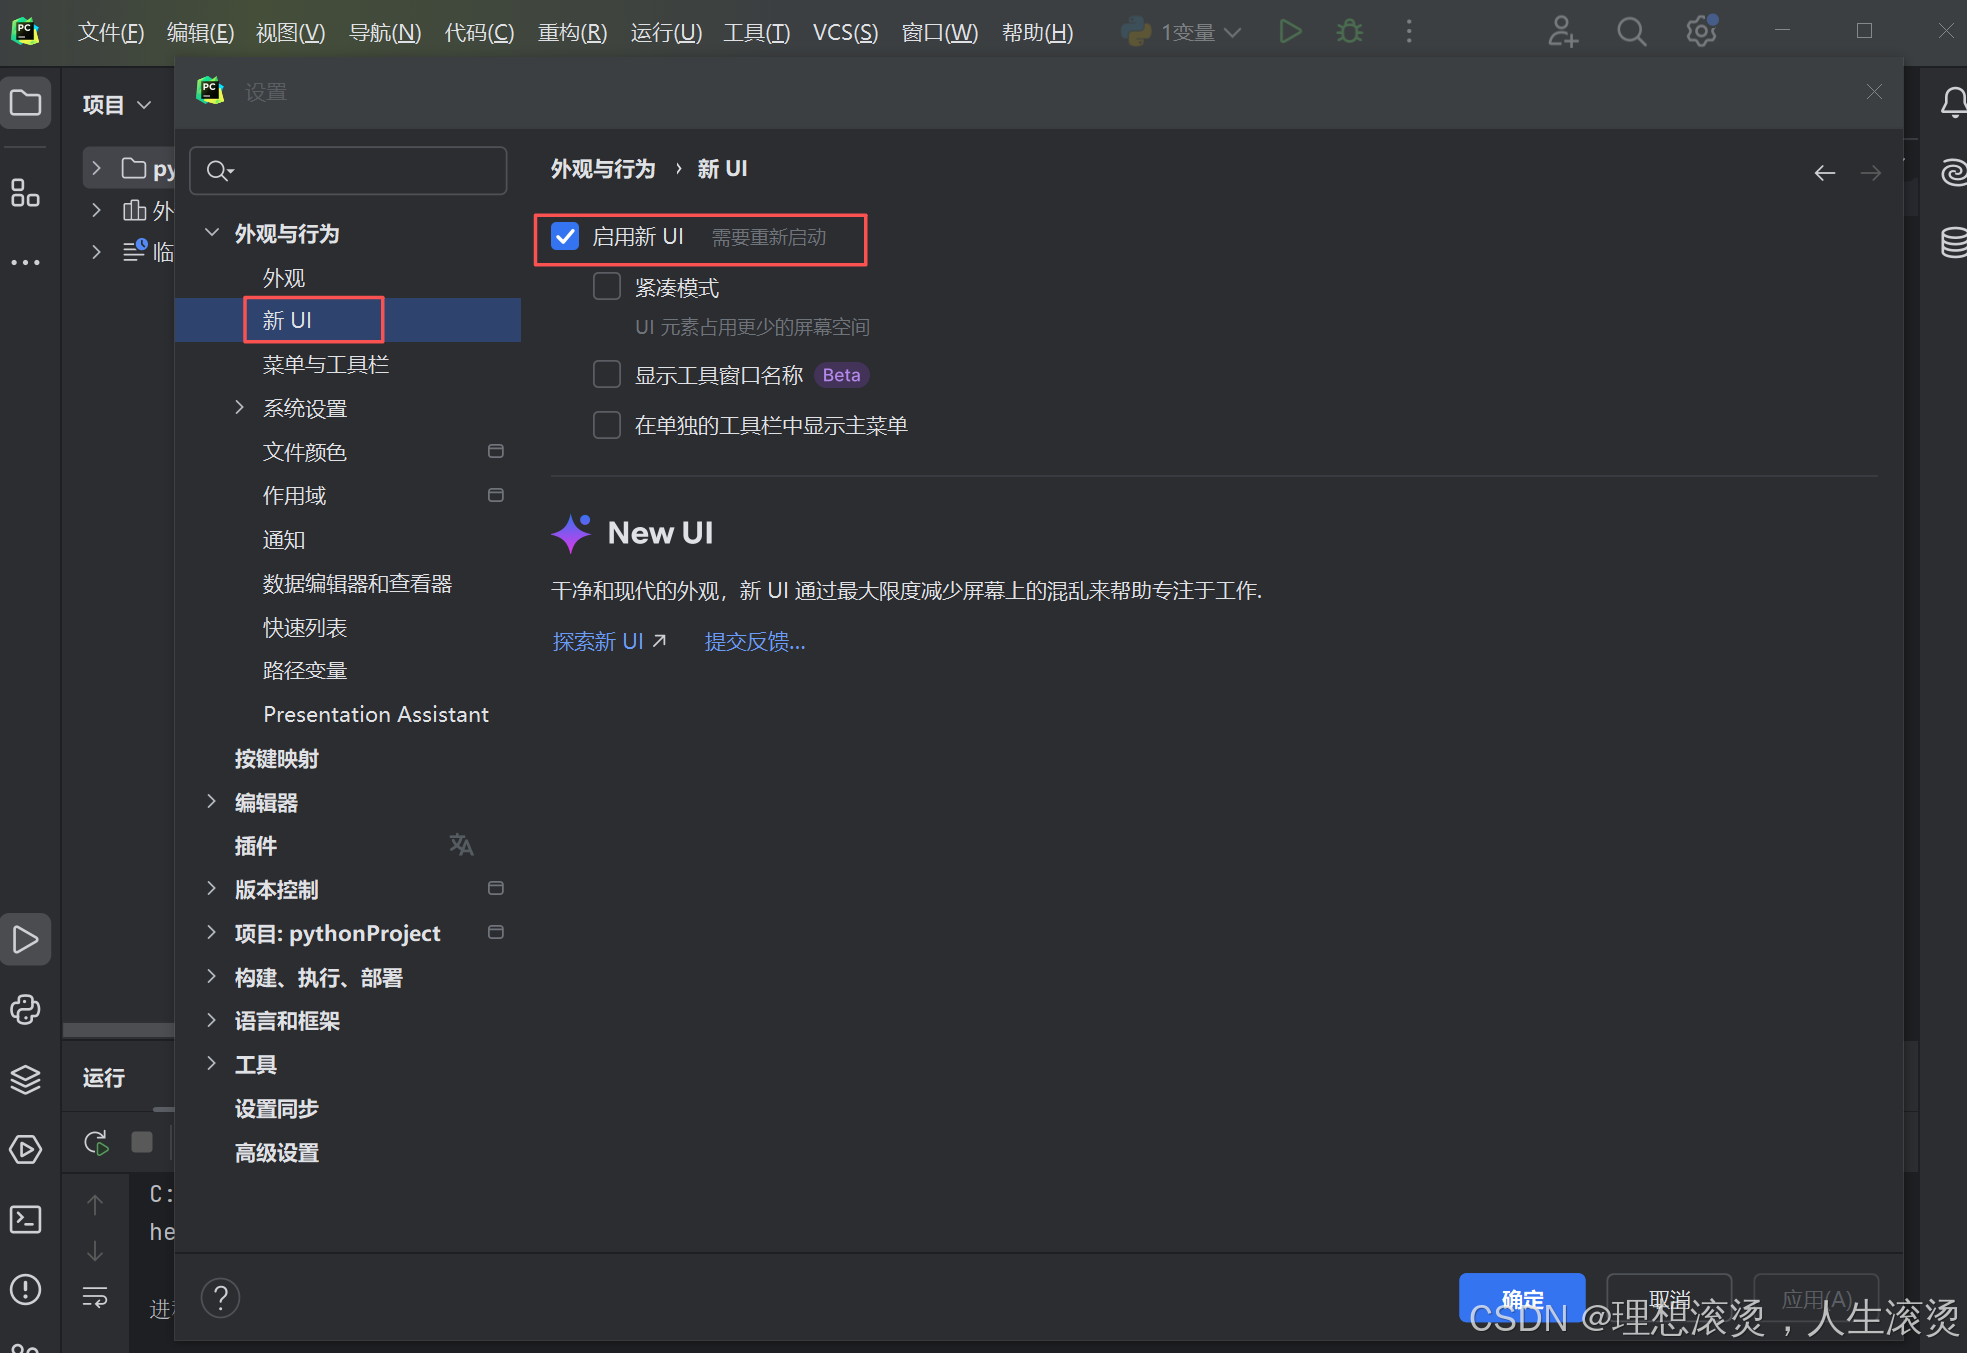Close the 设置 dialog
This screenshot has width=1967, height=1353.
1874,92
